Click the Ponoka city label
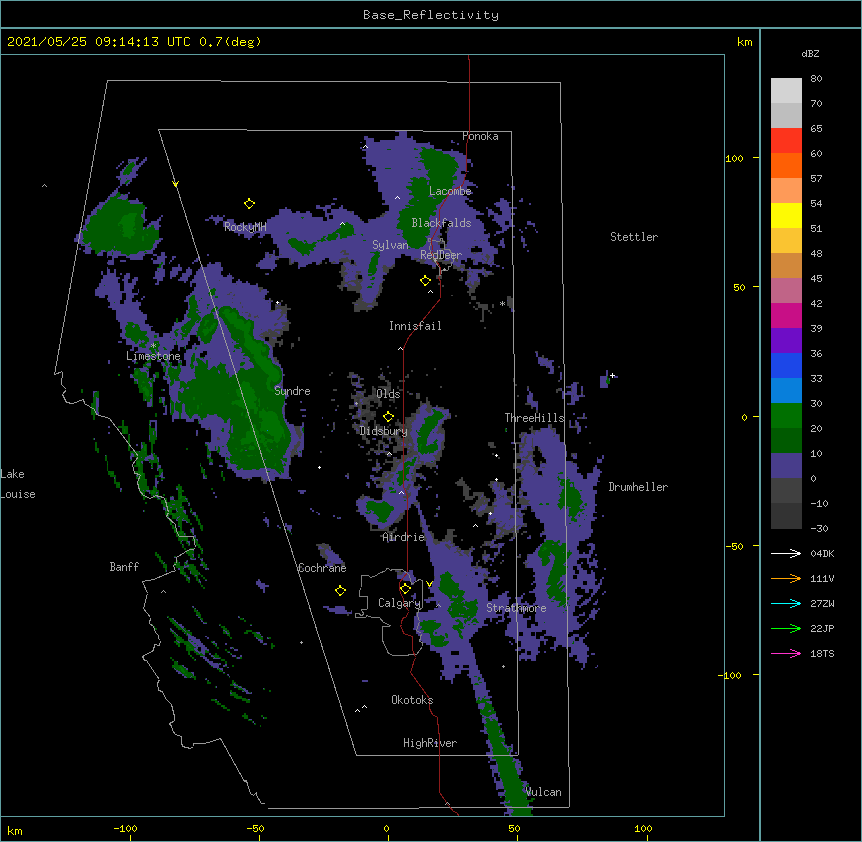 [x=480, y=136]
